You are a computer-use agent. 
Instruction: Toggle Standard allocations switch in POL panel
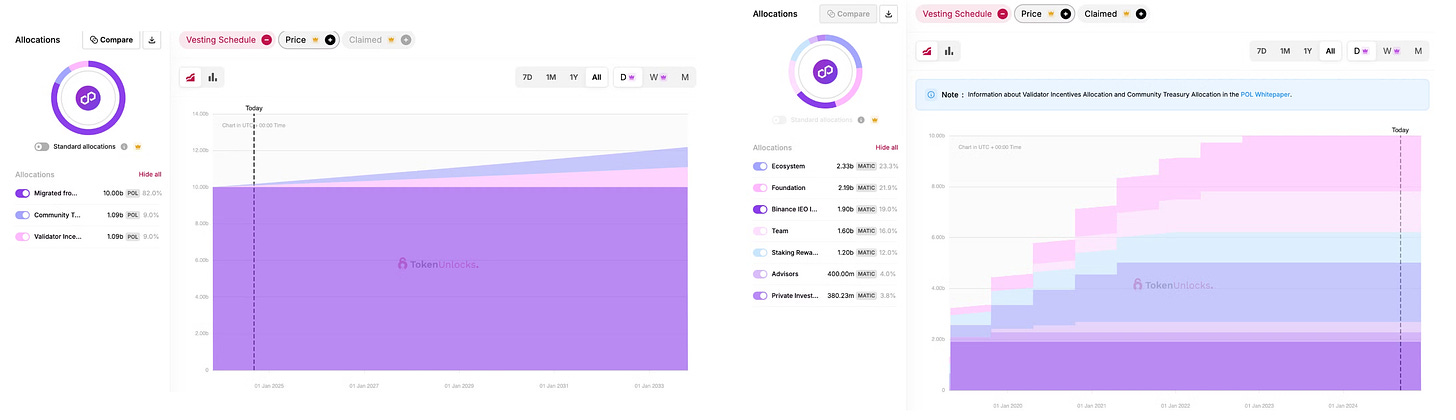click(41, 146)
